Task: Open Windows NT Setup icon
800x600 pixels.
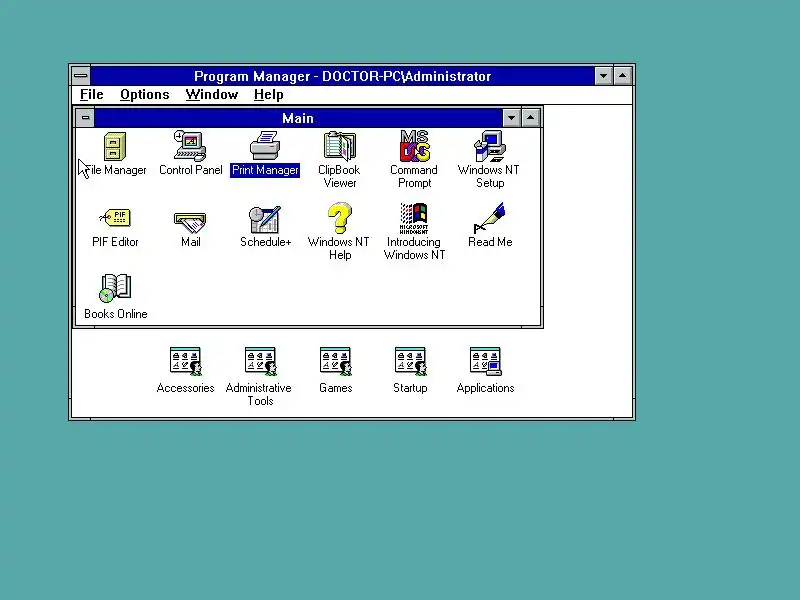Action: (489, 146)
